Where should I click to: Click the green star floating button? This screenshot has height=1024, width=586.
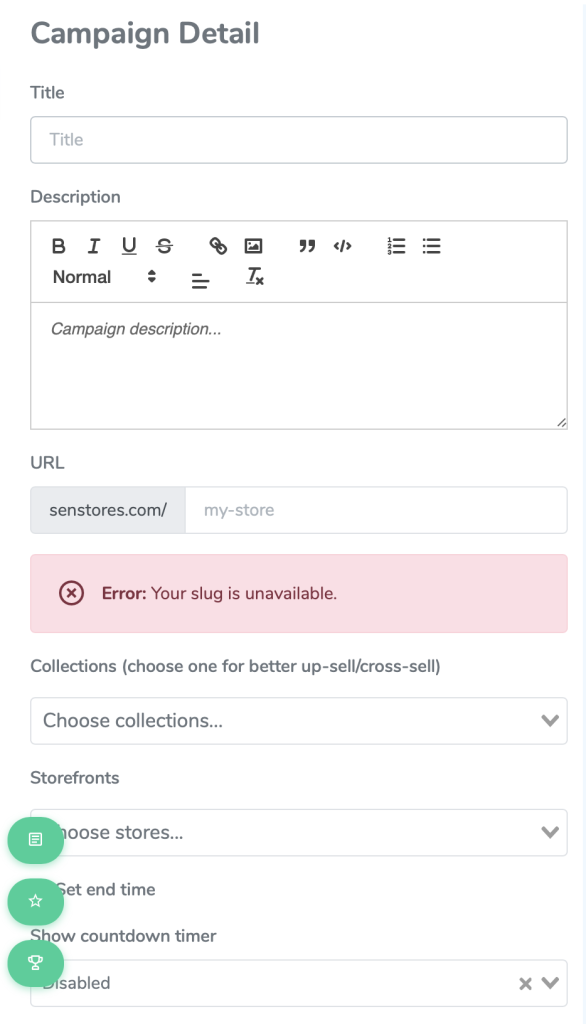pos(36,901)
